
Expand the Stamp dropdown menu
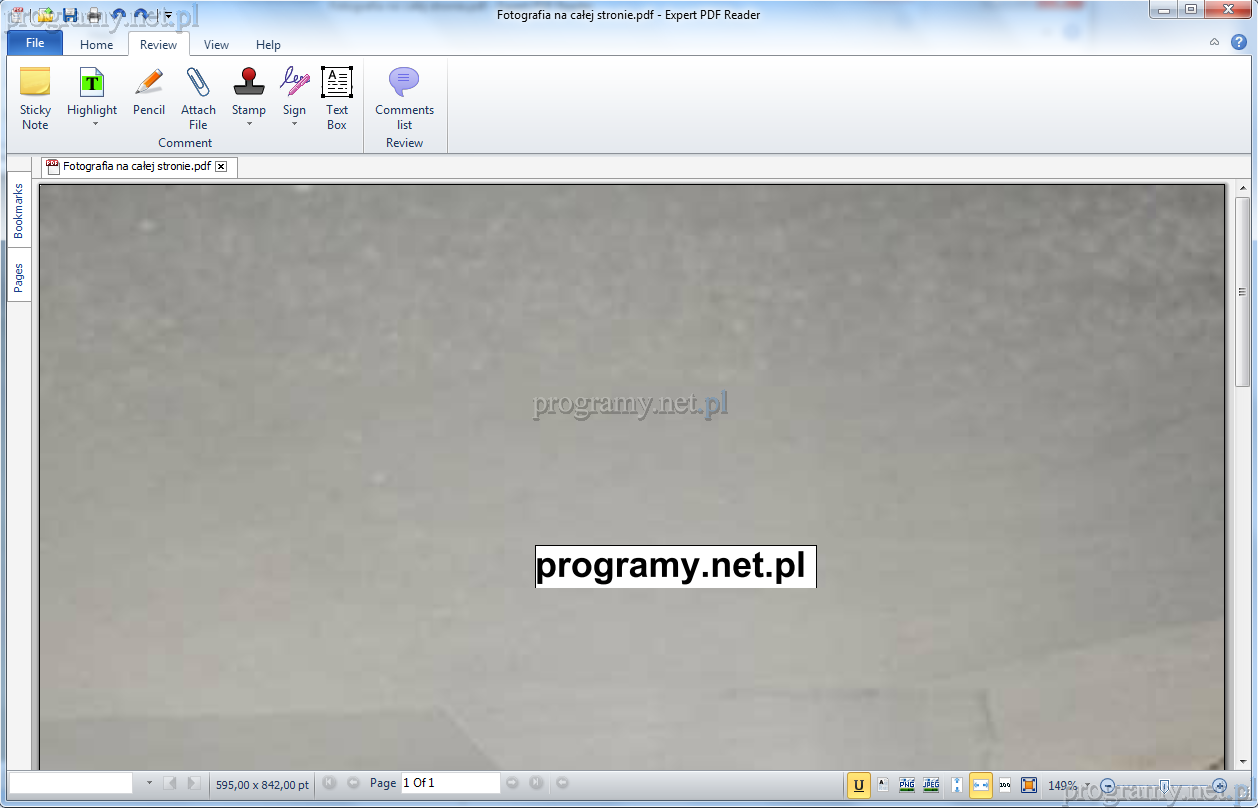pyautogui.click(x=249, y=124)
